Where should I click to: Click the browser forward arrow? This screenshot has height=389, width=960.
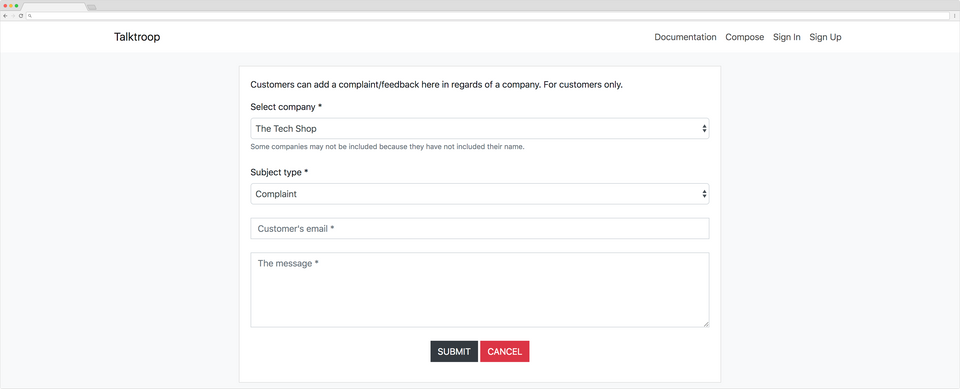coord(13,15)
